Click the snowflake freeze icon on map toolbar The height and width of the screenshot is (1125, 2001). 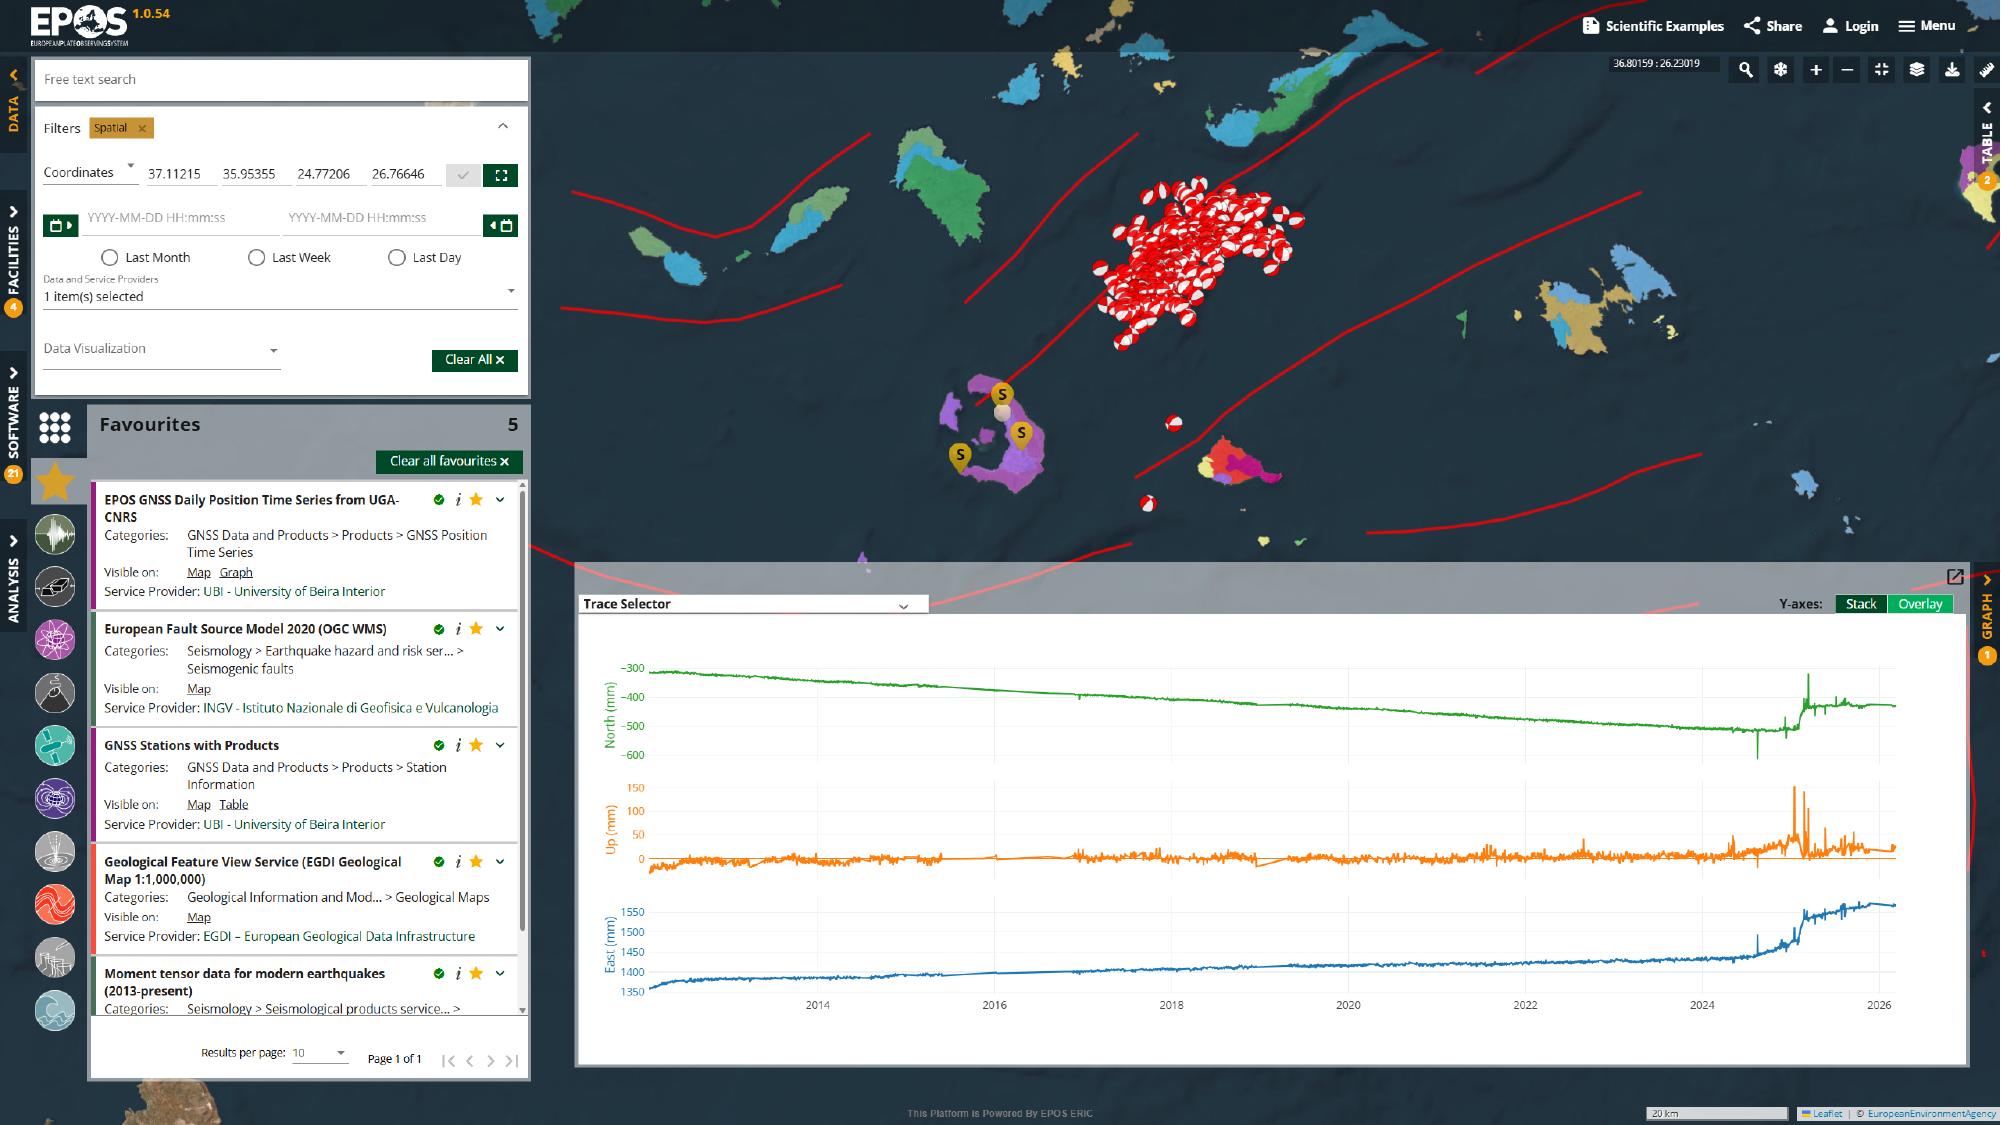coord(1780,70)
